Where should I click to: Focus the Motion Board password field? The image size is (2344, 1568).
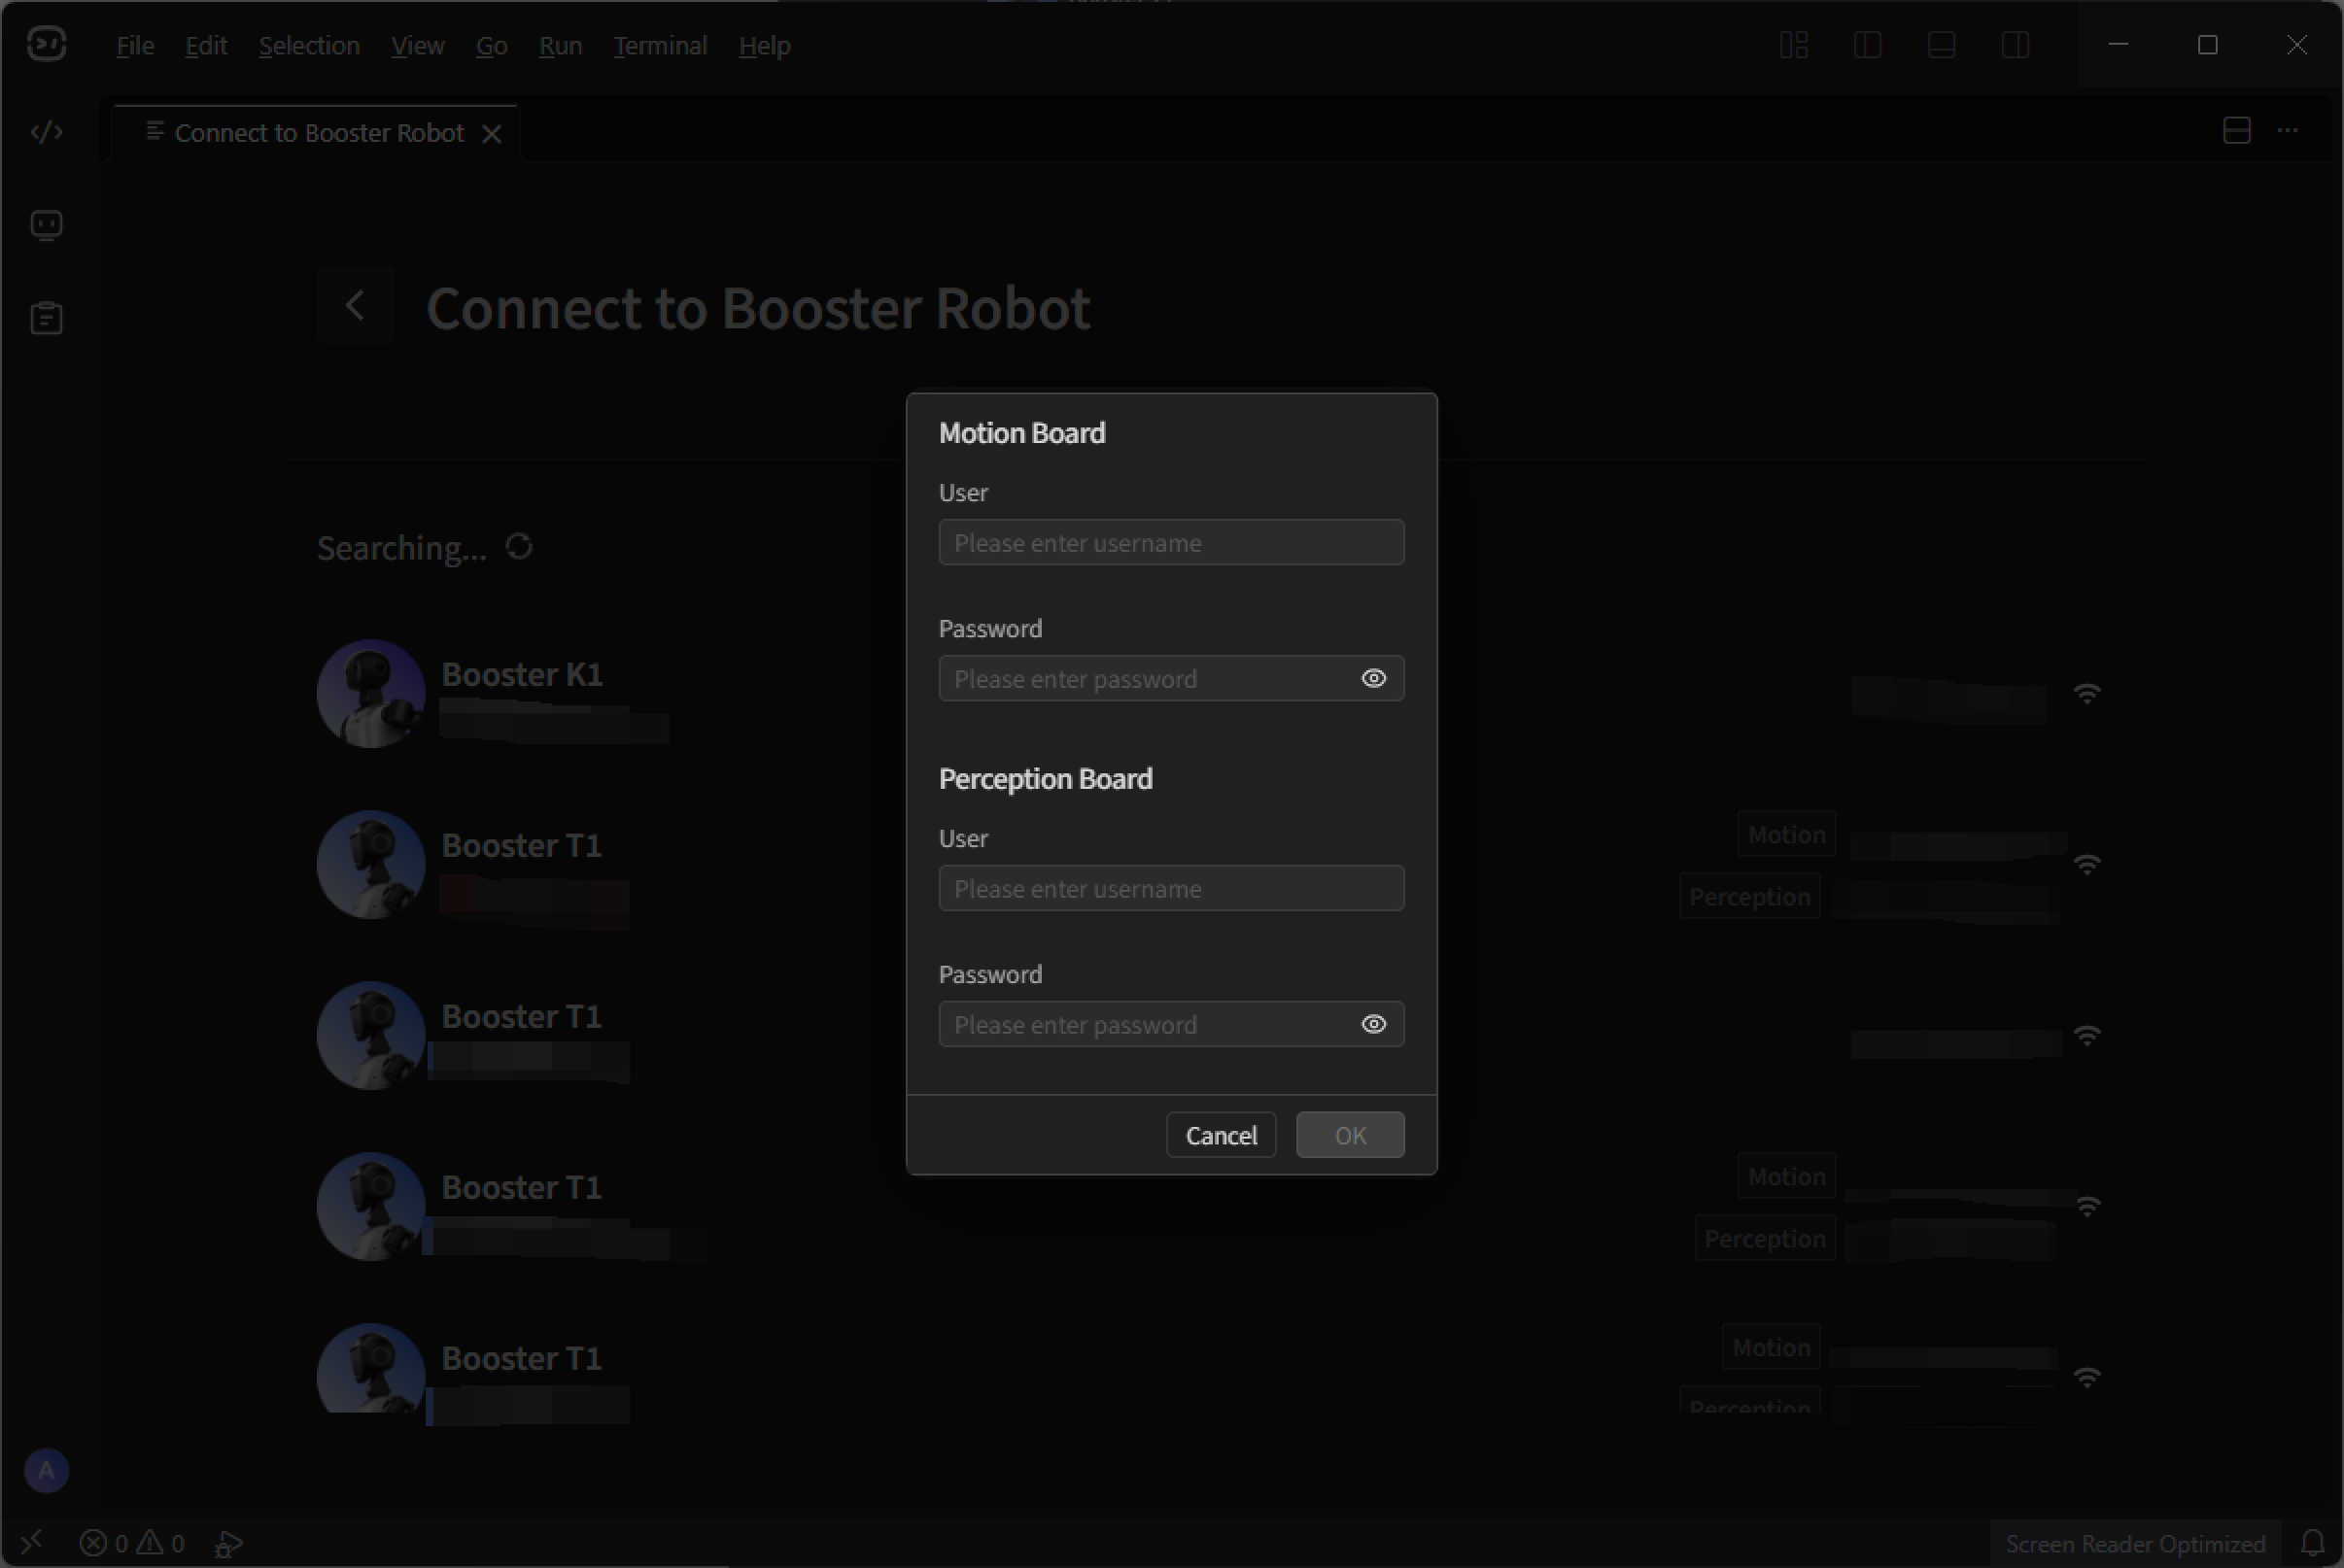1172,678
